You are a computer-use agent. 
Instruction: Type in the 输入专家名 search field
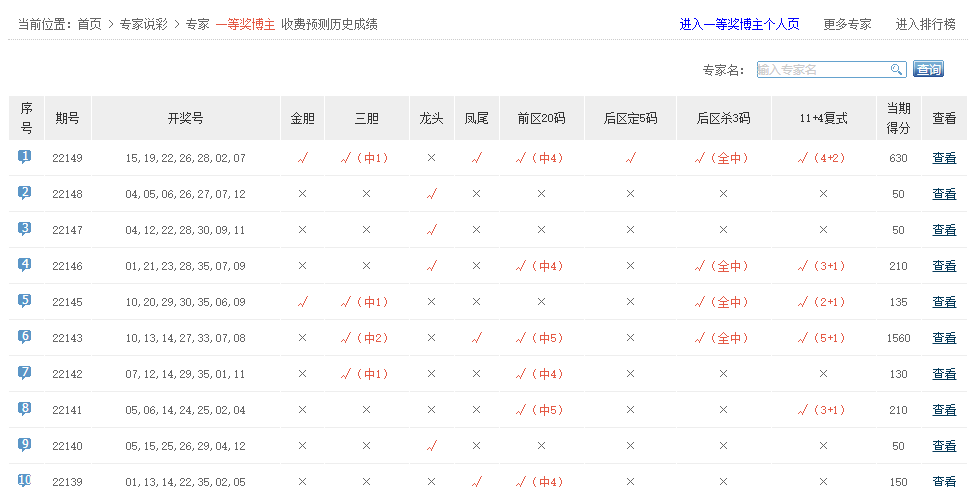pos(822,69)
